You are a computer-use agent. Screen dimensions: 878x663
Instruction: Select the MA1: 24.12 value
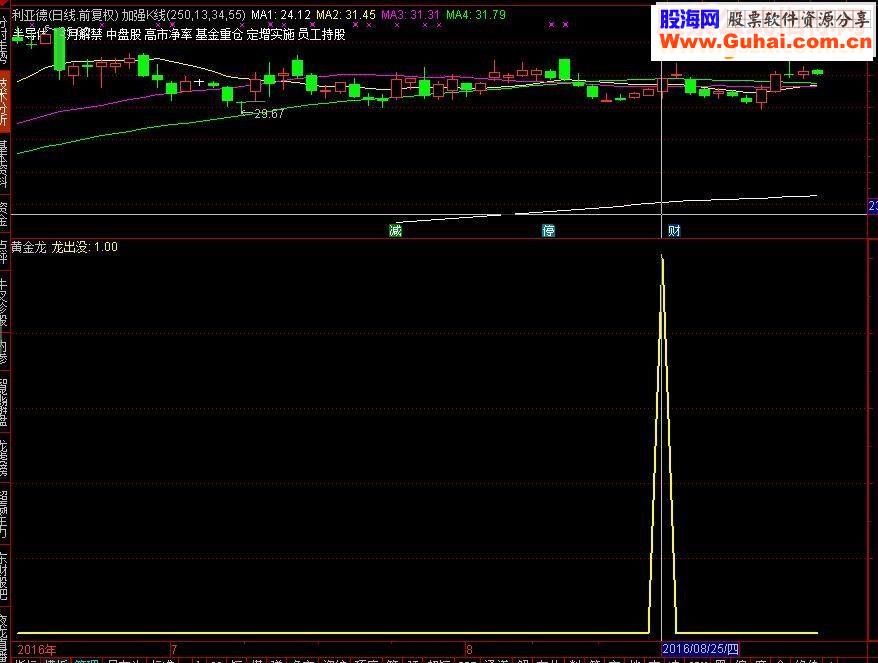pyautogui.click(x=281, y=15)
